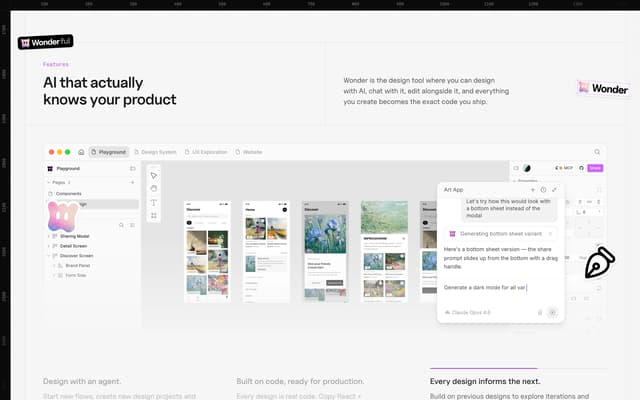Open the Design System tab
Screen dimensions: 640x400
156,152
